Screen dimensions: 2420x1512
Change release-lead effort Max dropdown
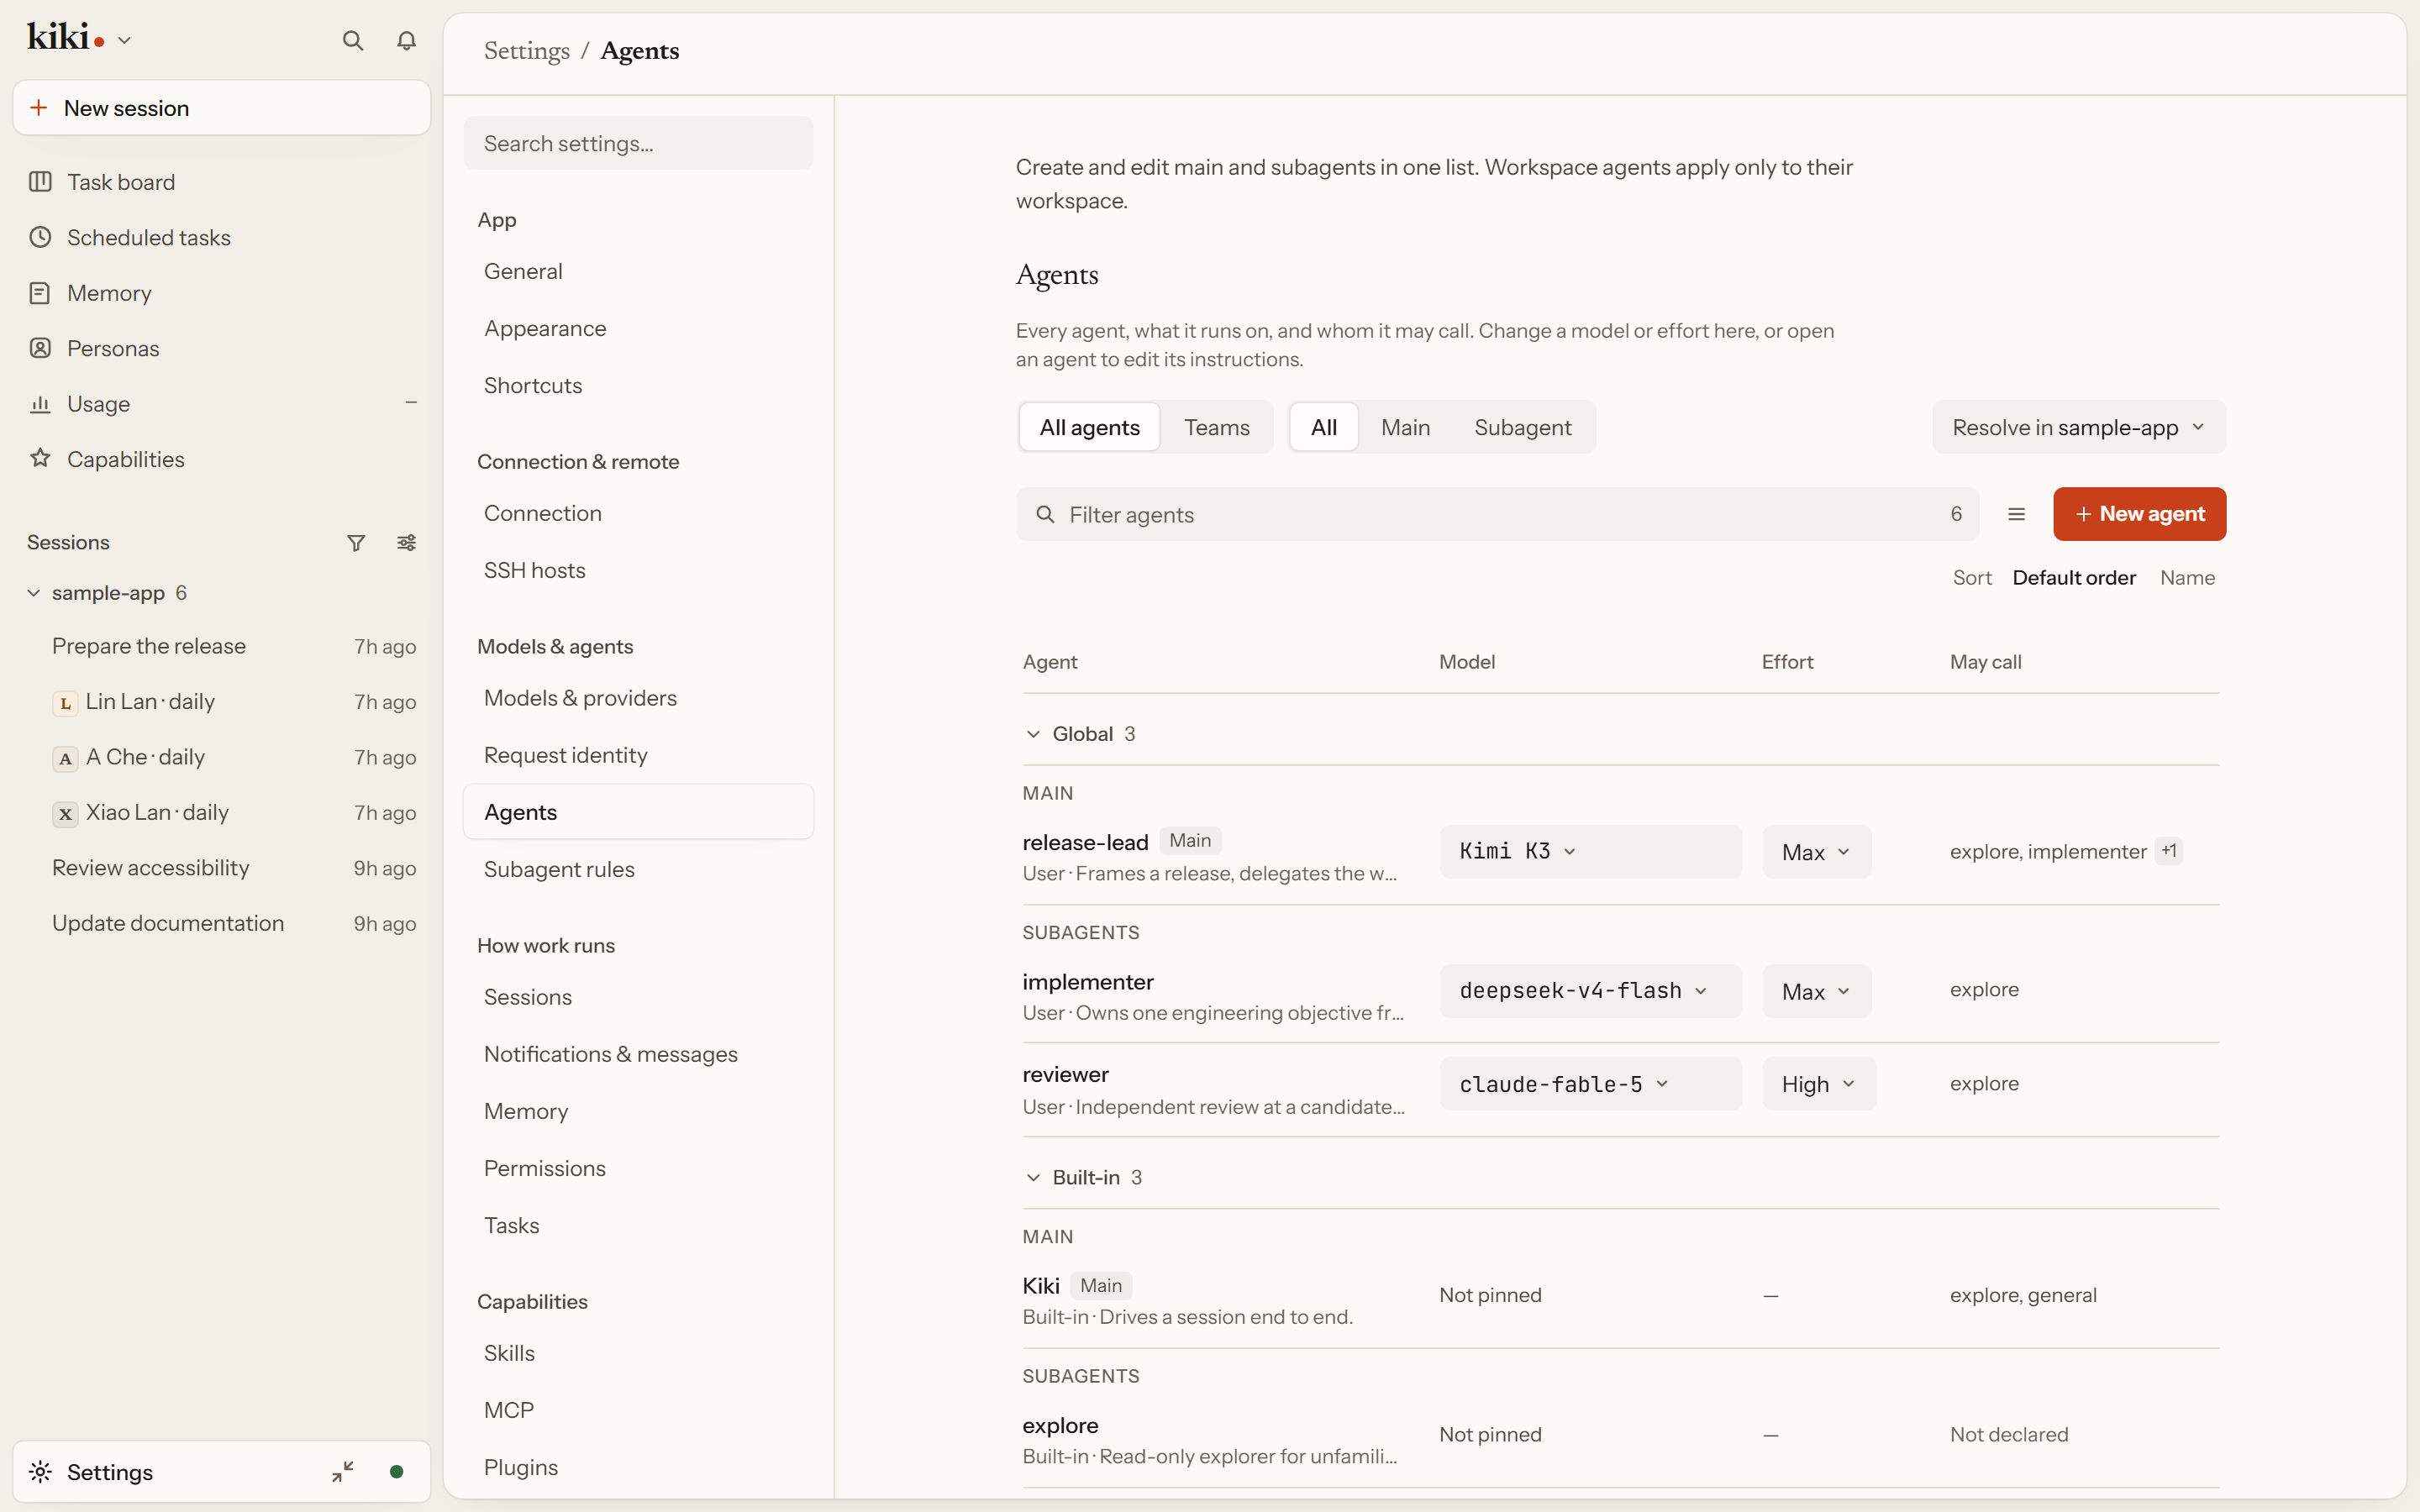[1816, 852]
